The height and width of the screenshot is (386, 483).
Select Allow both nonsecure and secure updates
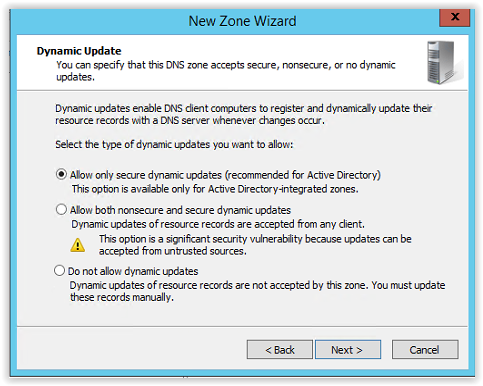[x=61, y=210]
